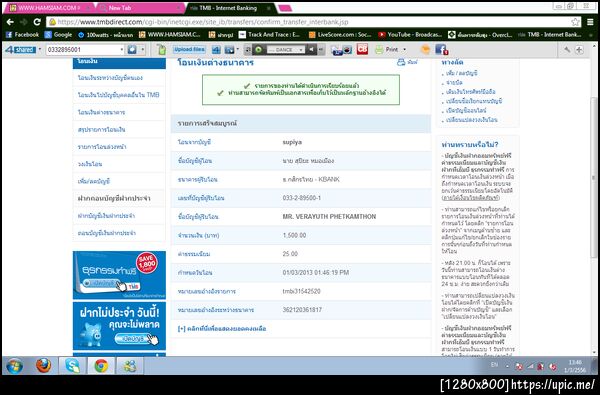
Task: Open the Facebook toolbar icon with notification badge
Action: pyautogui.click(x=441, y=49)
